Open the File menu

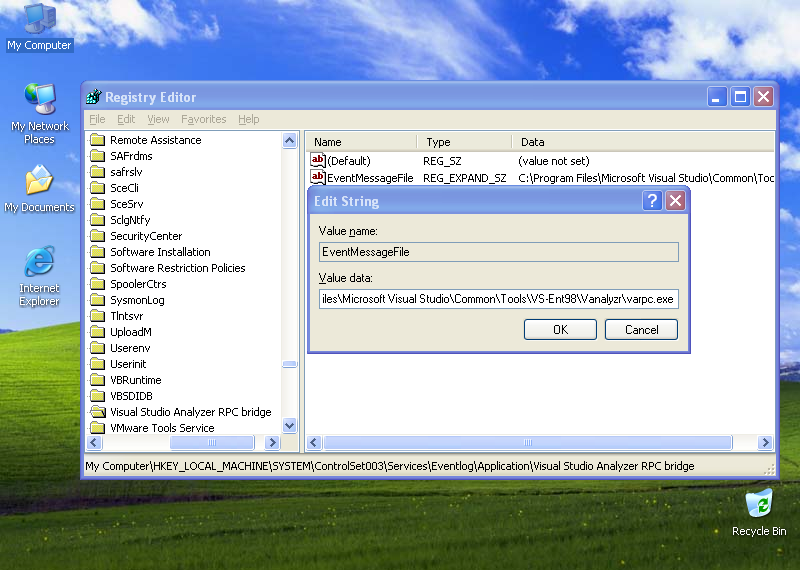tap(97, 119)
